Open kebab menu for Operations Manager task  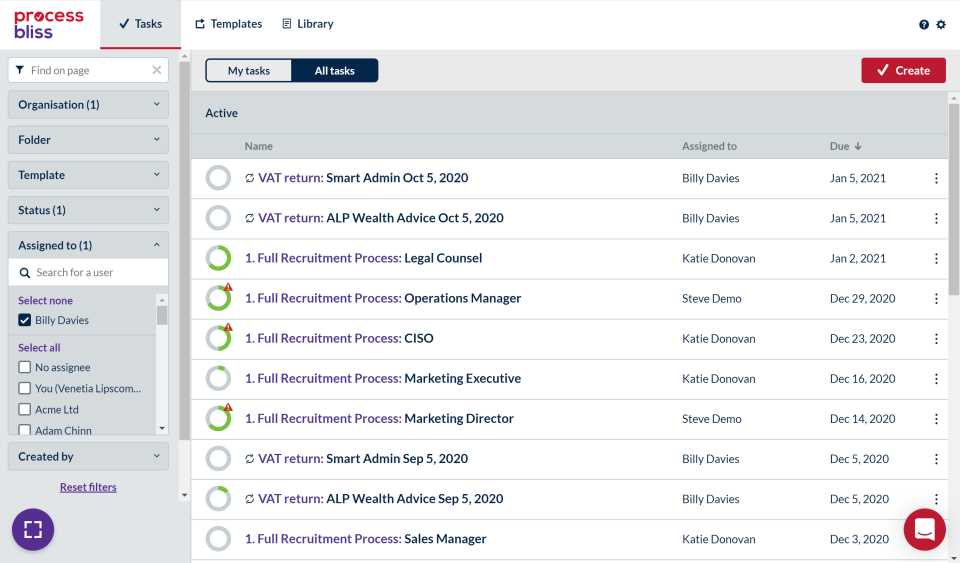point(936,299)
